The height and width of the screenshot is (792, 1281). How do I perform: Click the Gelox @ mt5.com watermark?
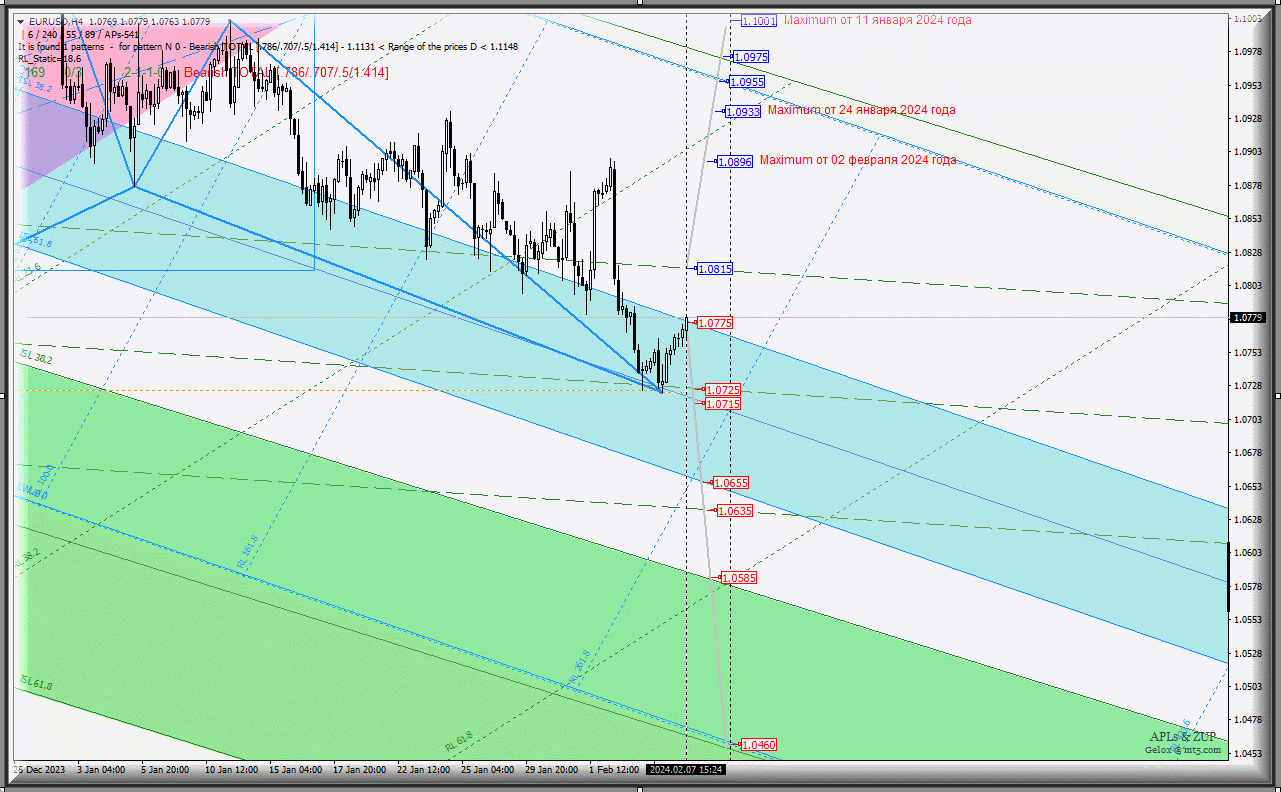pos(1183,749)
